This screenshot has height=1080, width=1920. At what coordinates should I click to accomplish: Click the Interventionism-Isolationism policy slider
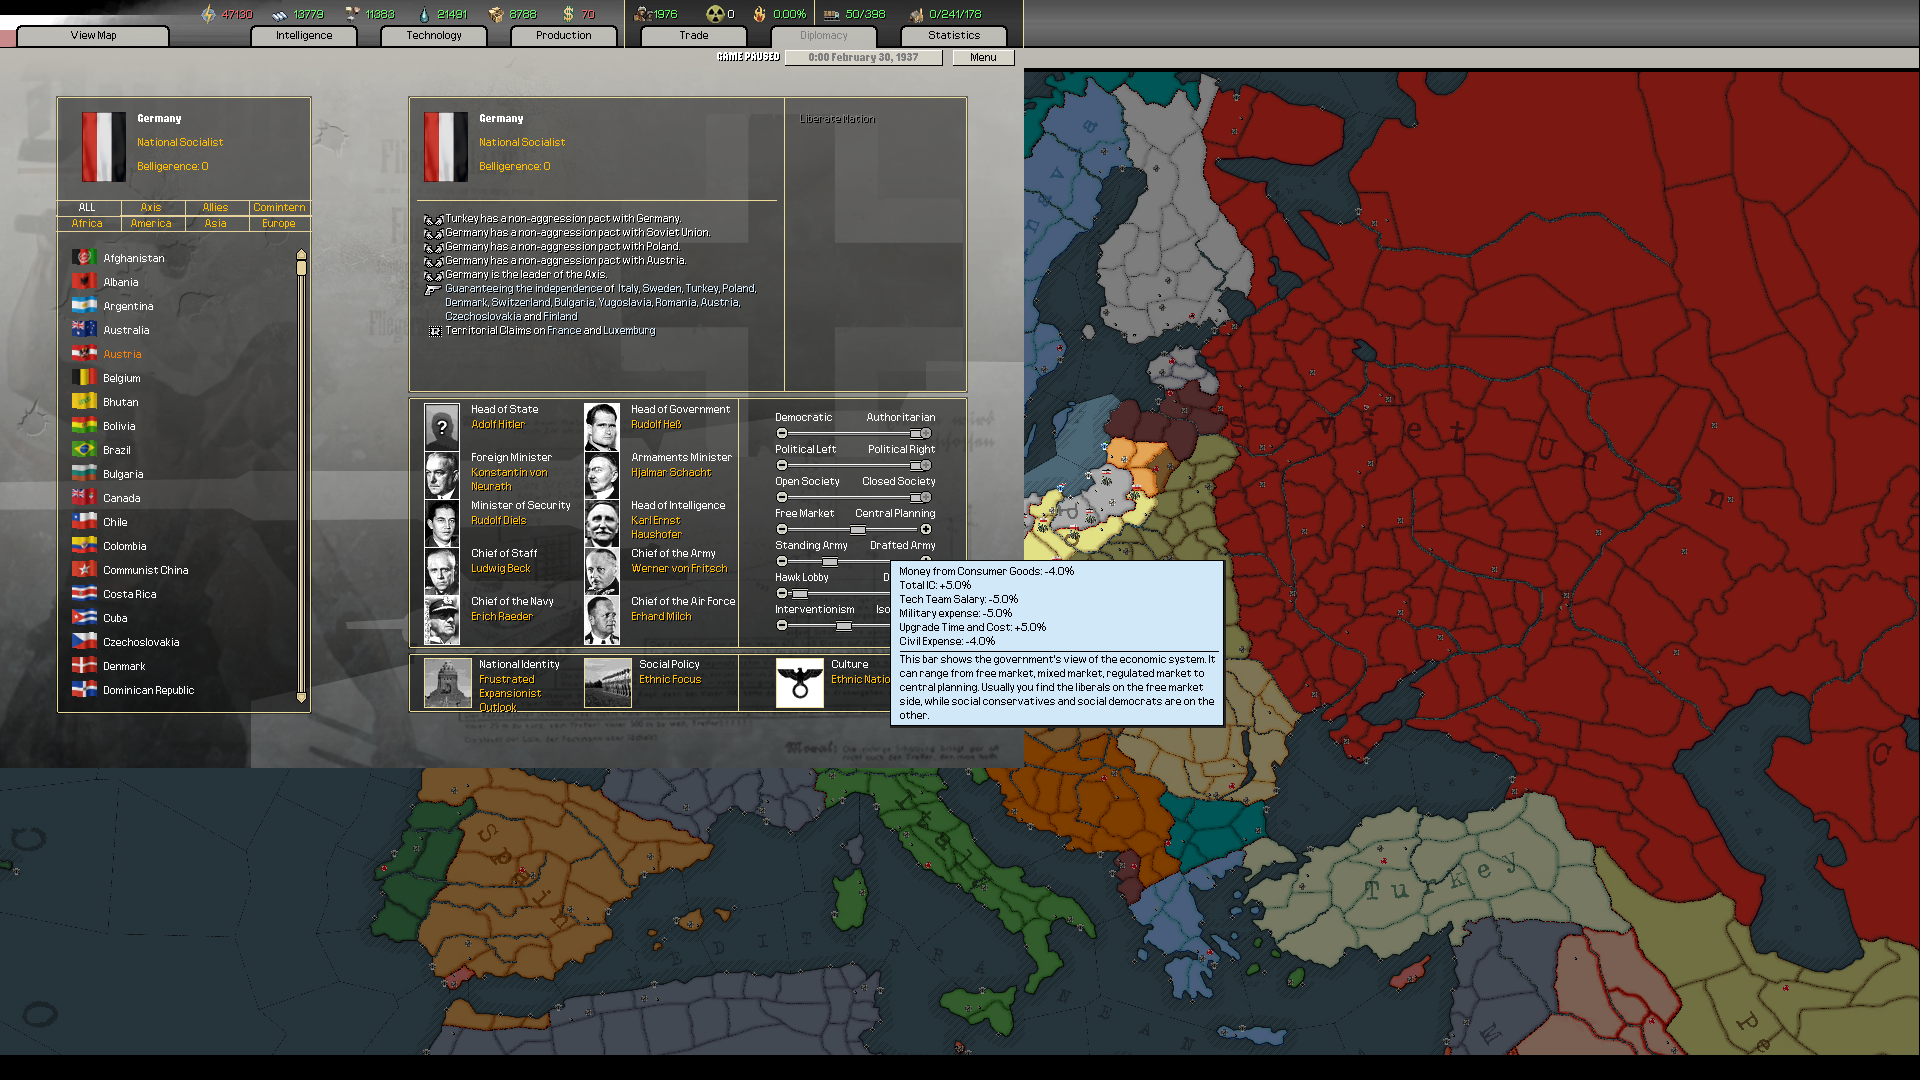click(x=845, y=625)
